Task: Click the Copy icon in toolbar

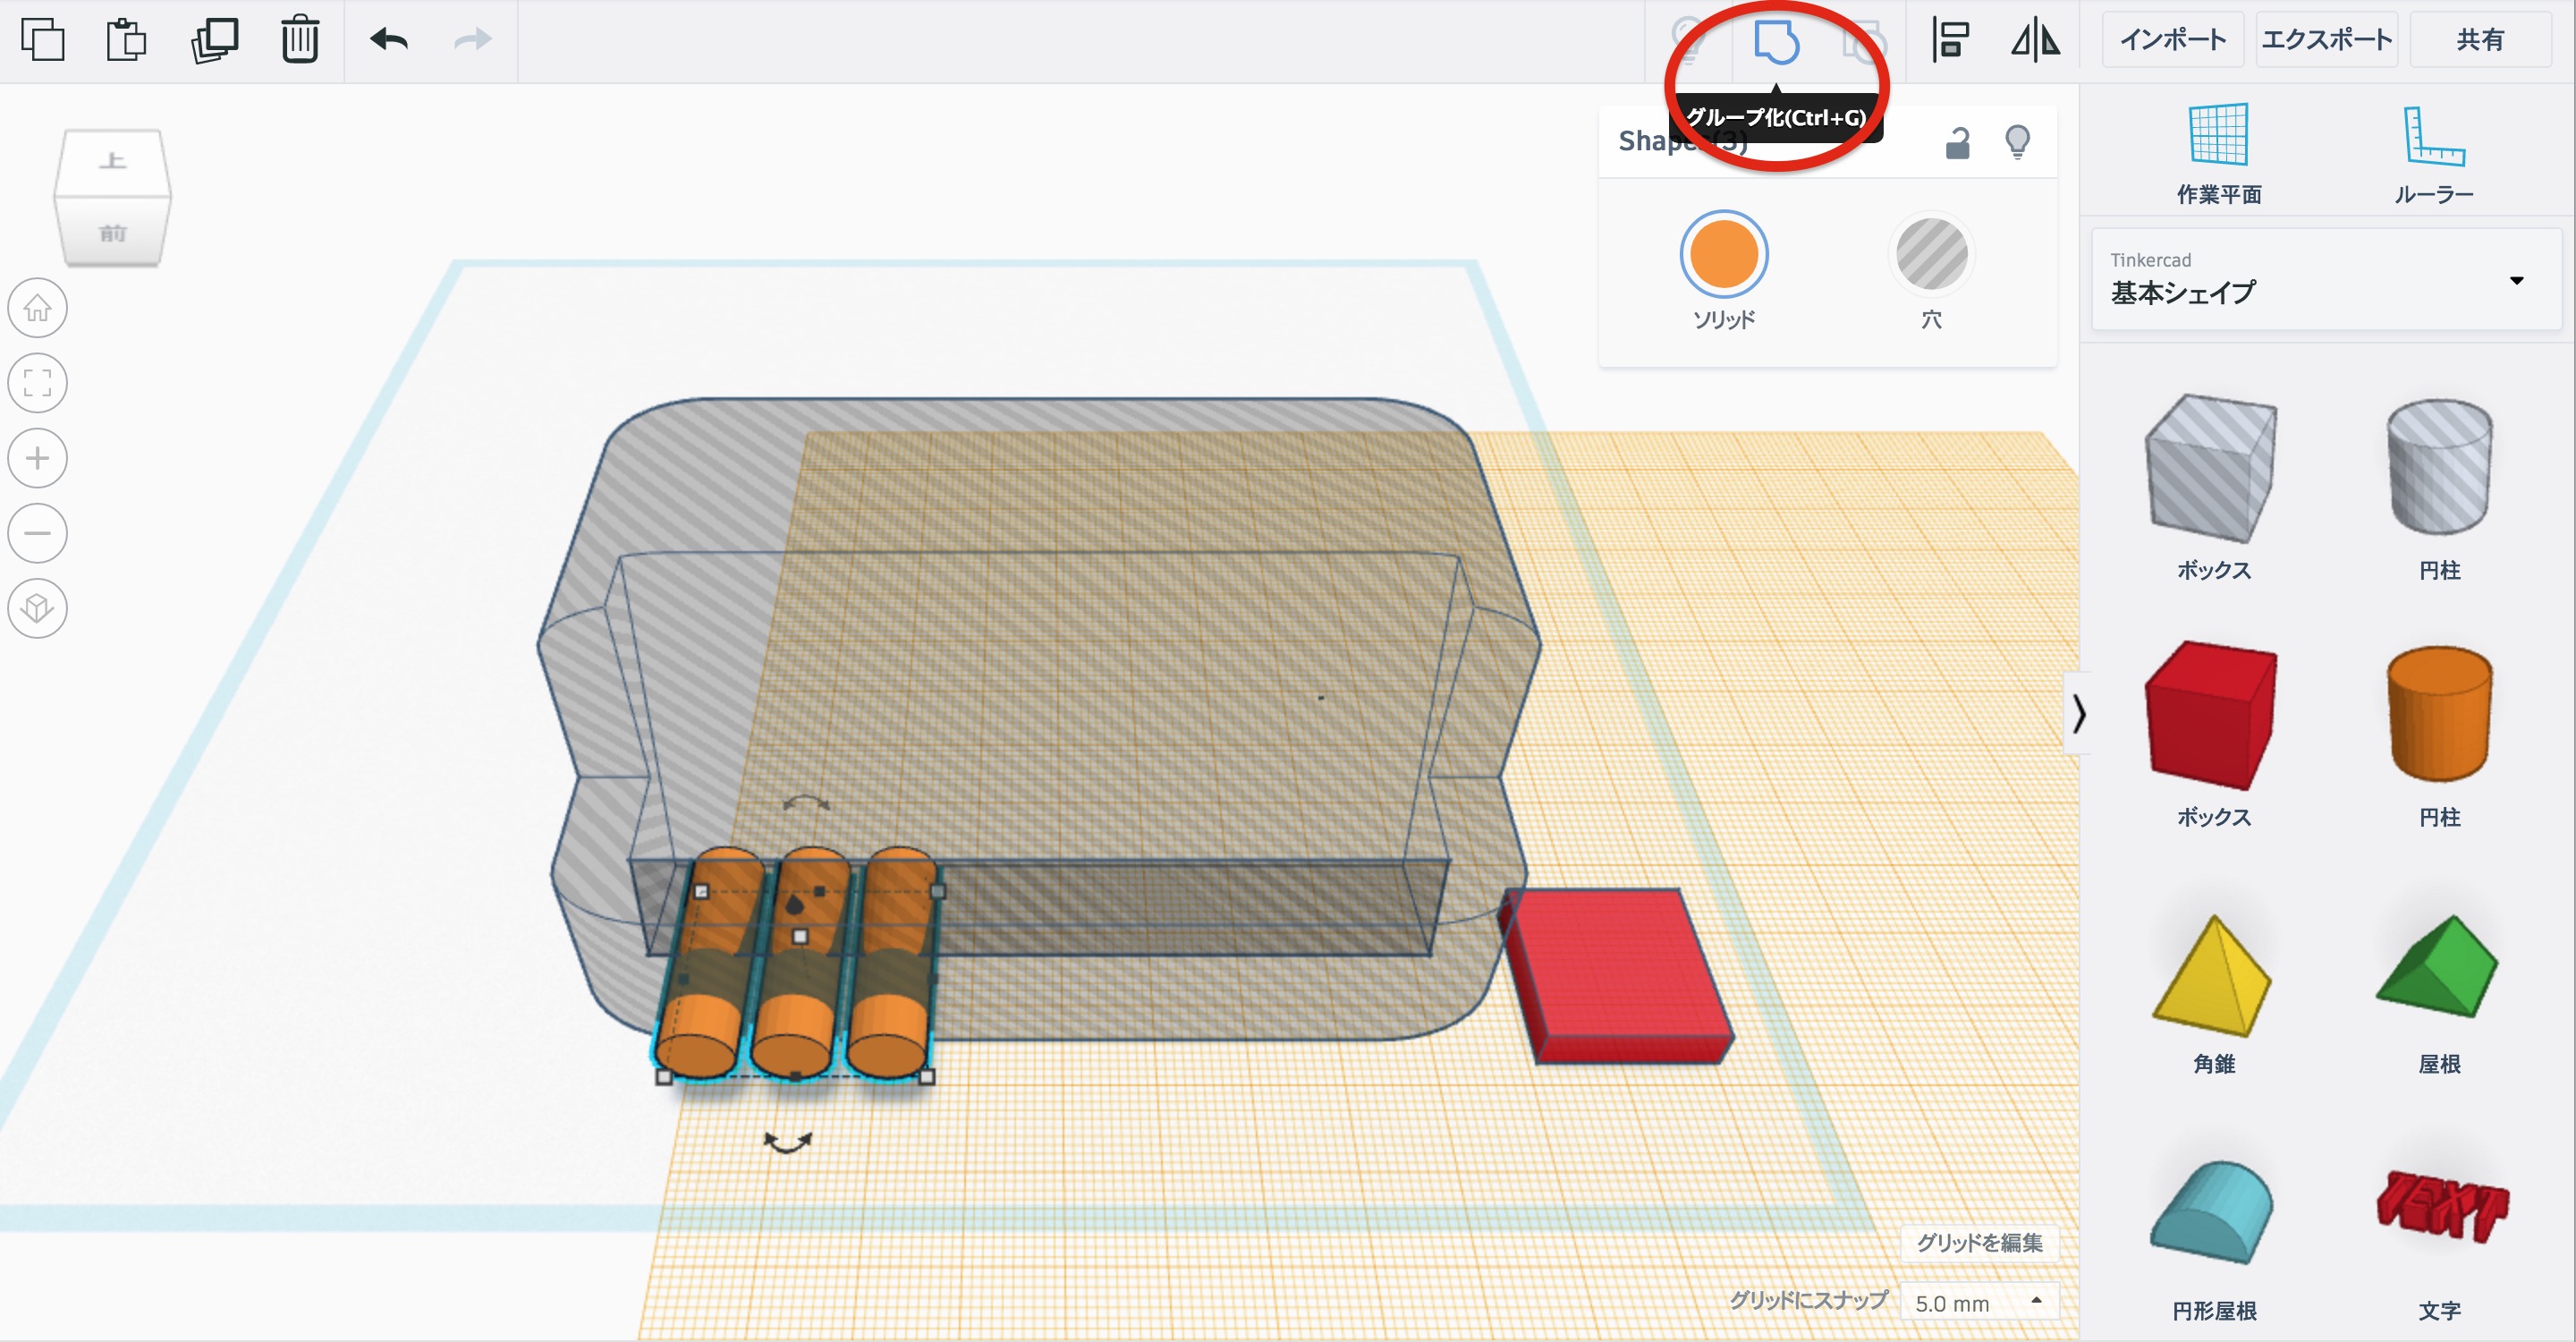Action: coord(42,40)
